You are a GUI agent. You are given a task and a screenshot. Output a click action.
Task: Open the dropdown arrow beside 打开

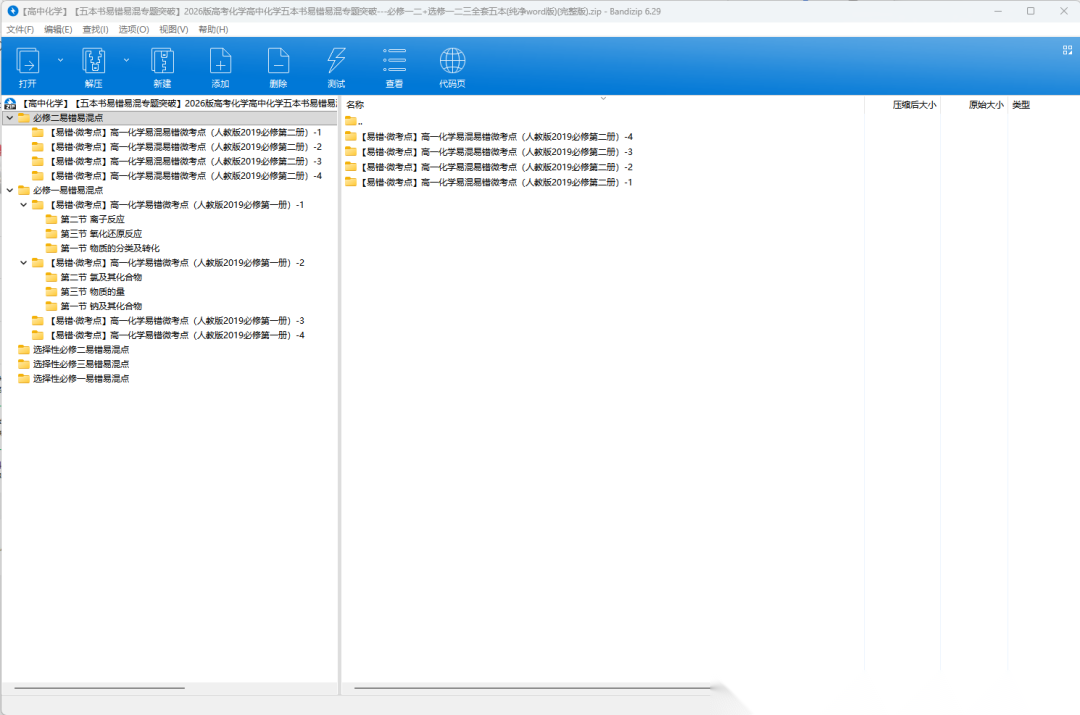pos(60,60)
